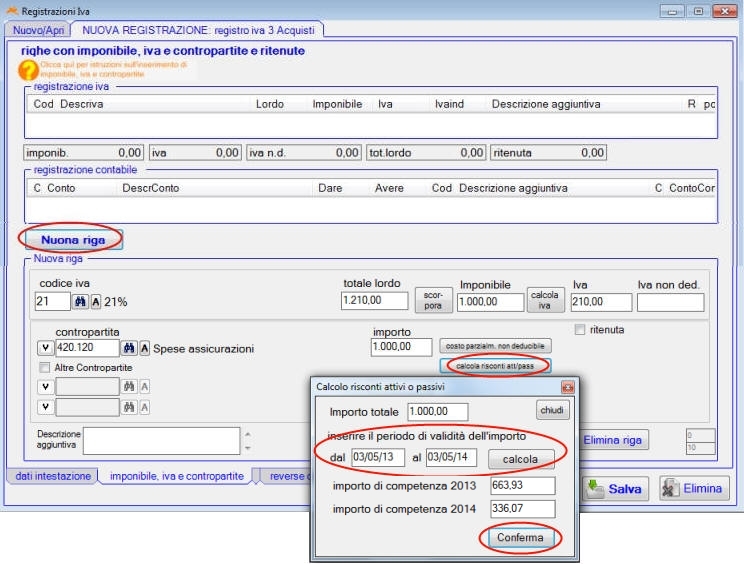Confirm with the Conferma button
The height and width of the screenshot is (564, 744).
(x=520, y=537)
